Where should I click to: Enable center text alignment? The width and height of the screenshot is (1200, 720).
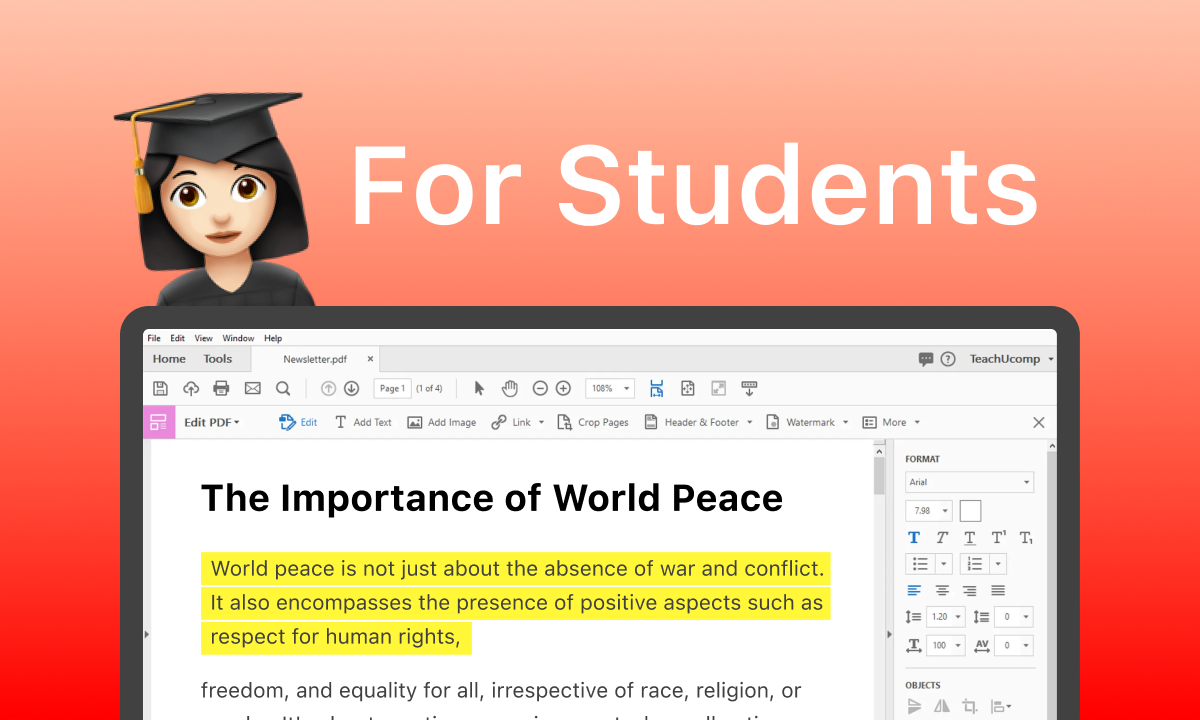click(x=942, y=590)
